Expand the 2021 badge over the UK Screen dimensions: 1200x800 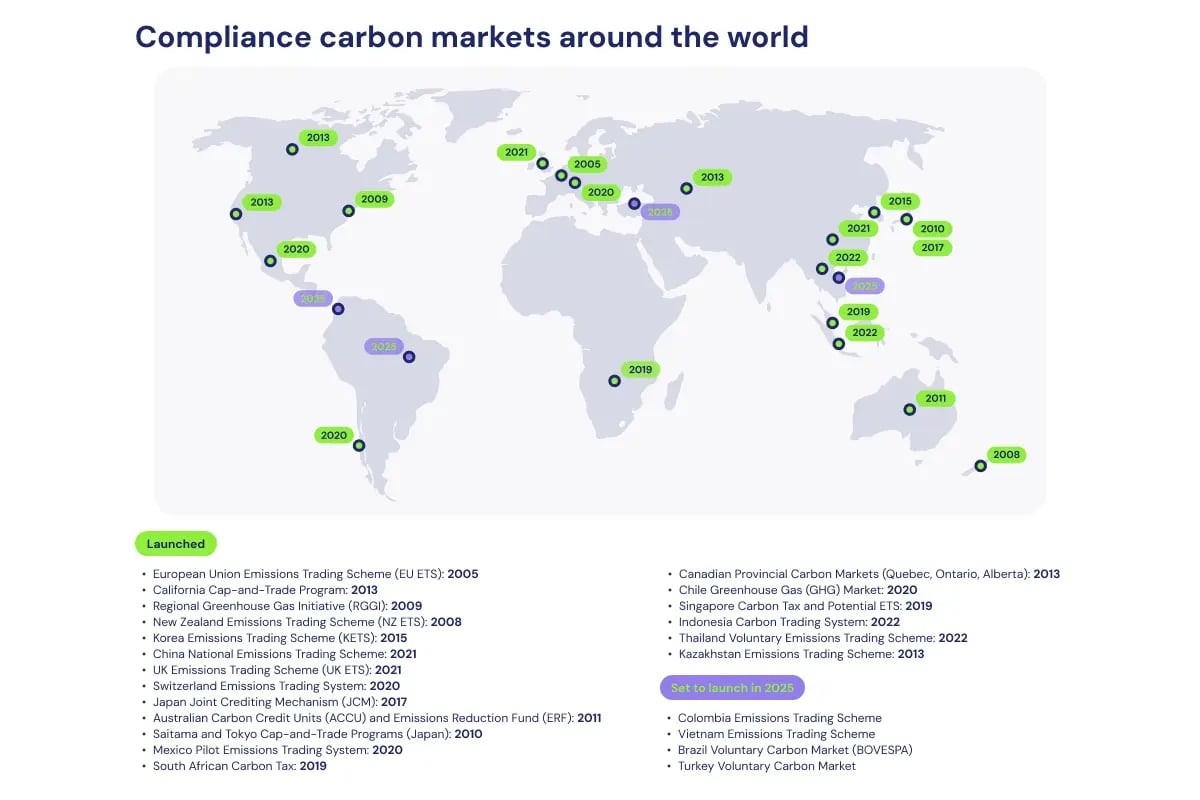click(516, 152)
